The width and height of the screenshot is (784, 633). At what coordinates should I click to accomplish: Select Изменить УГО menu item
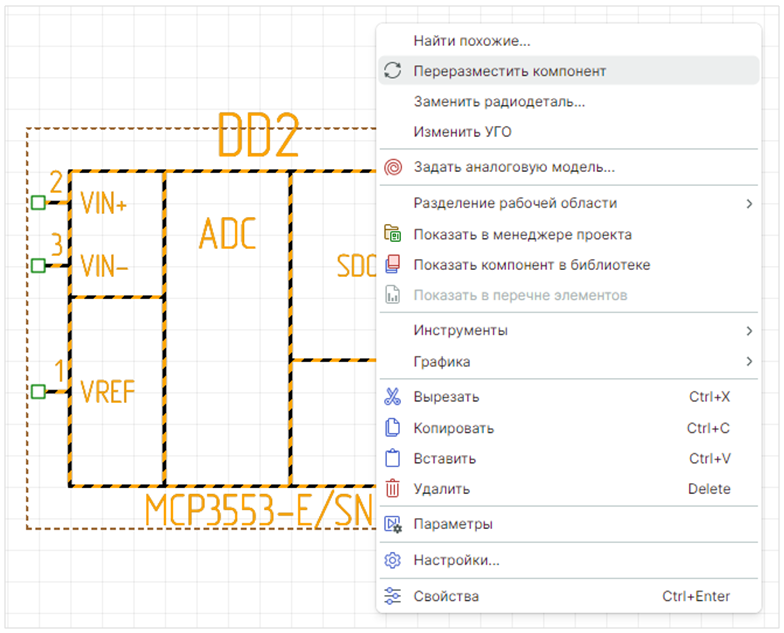pyautogui.click(x=462, y=132)
